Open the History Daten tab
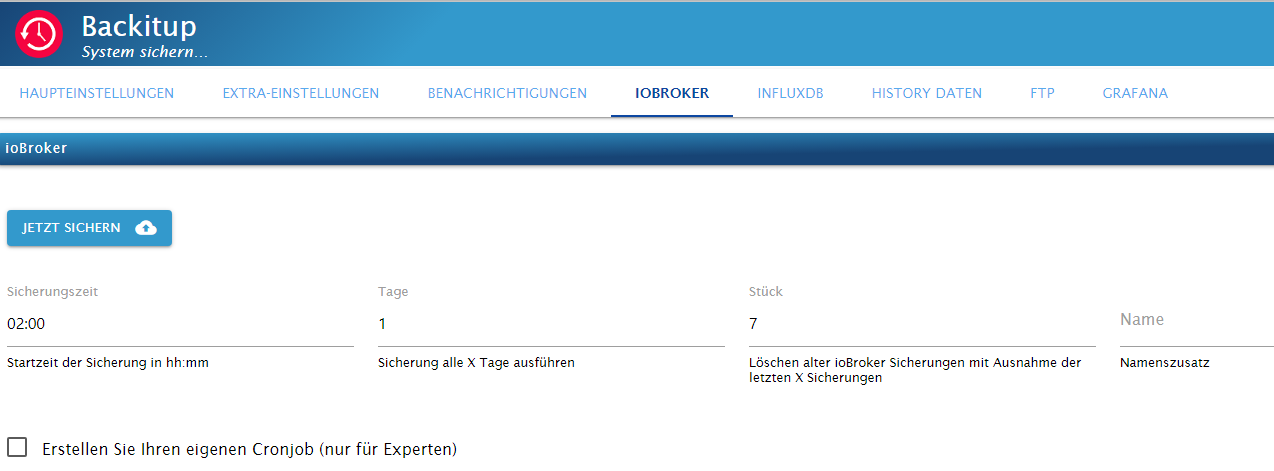This screenshot has height=471, width=1274. pyautogui.click(x=927, y=93)
